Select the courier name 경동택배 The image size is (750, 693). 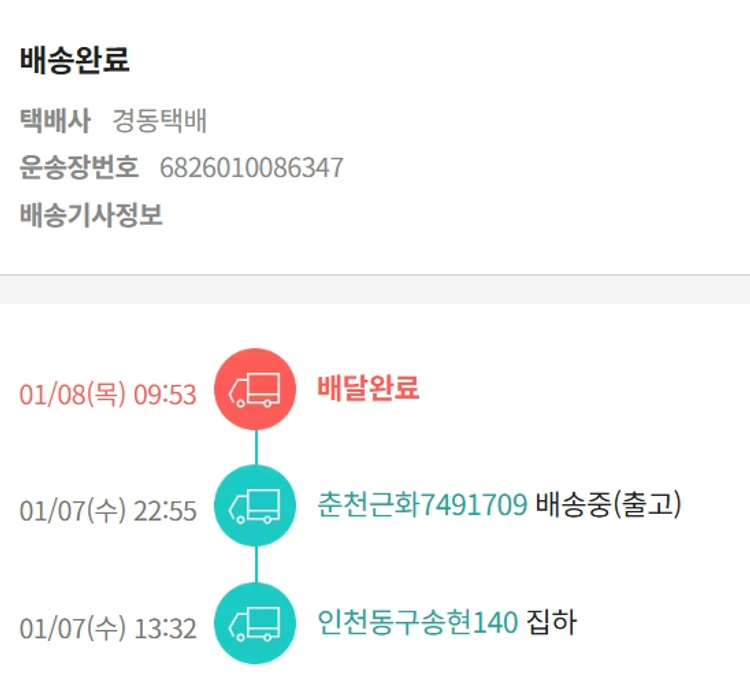click(159, 121)
